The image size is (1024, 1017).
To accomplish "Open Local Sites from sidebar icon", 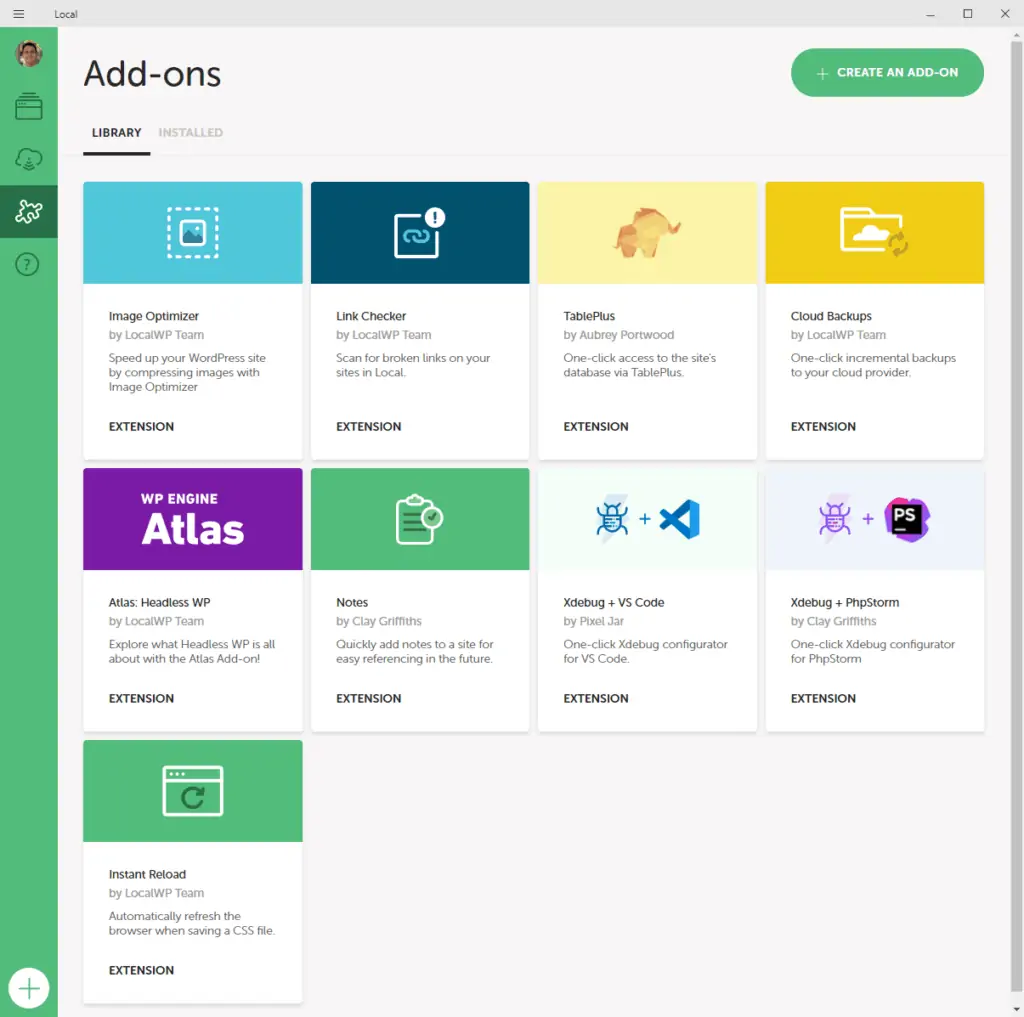I will [x=29, y=106].
